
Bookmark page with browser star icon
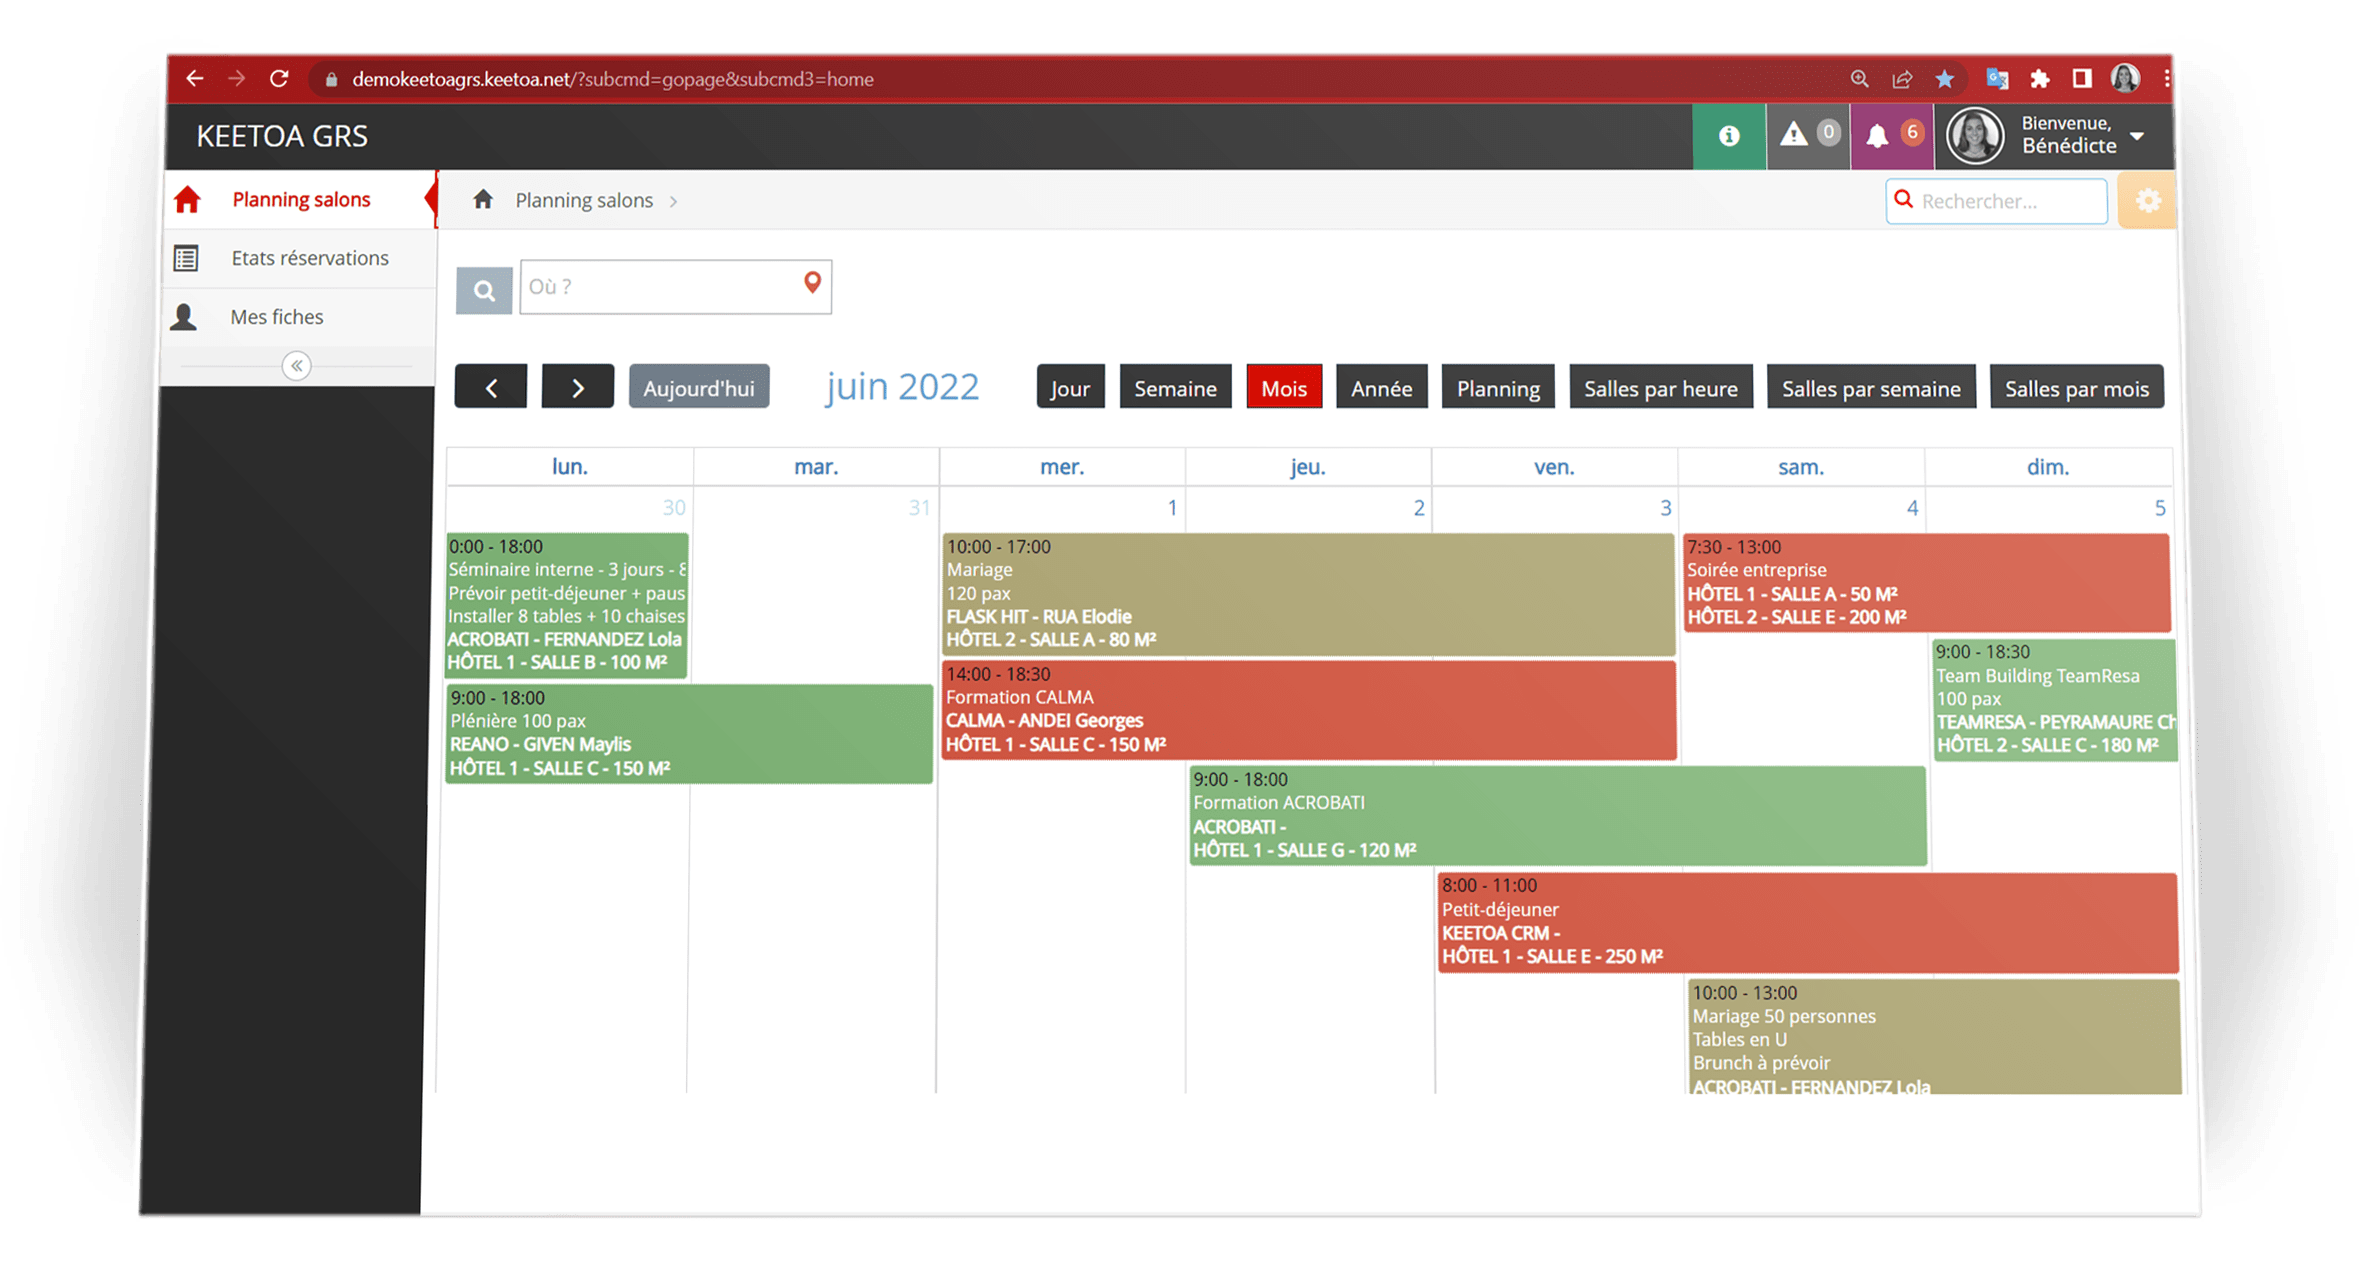[1944, 79]
